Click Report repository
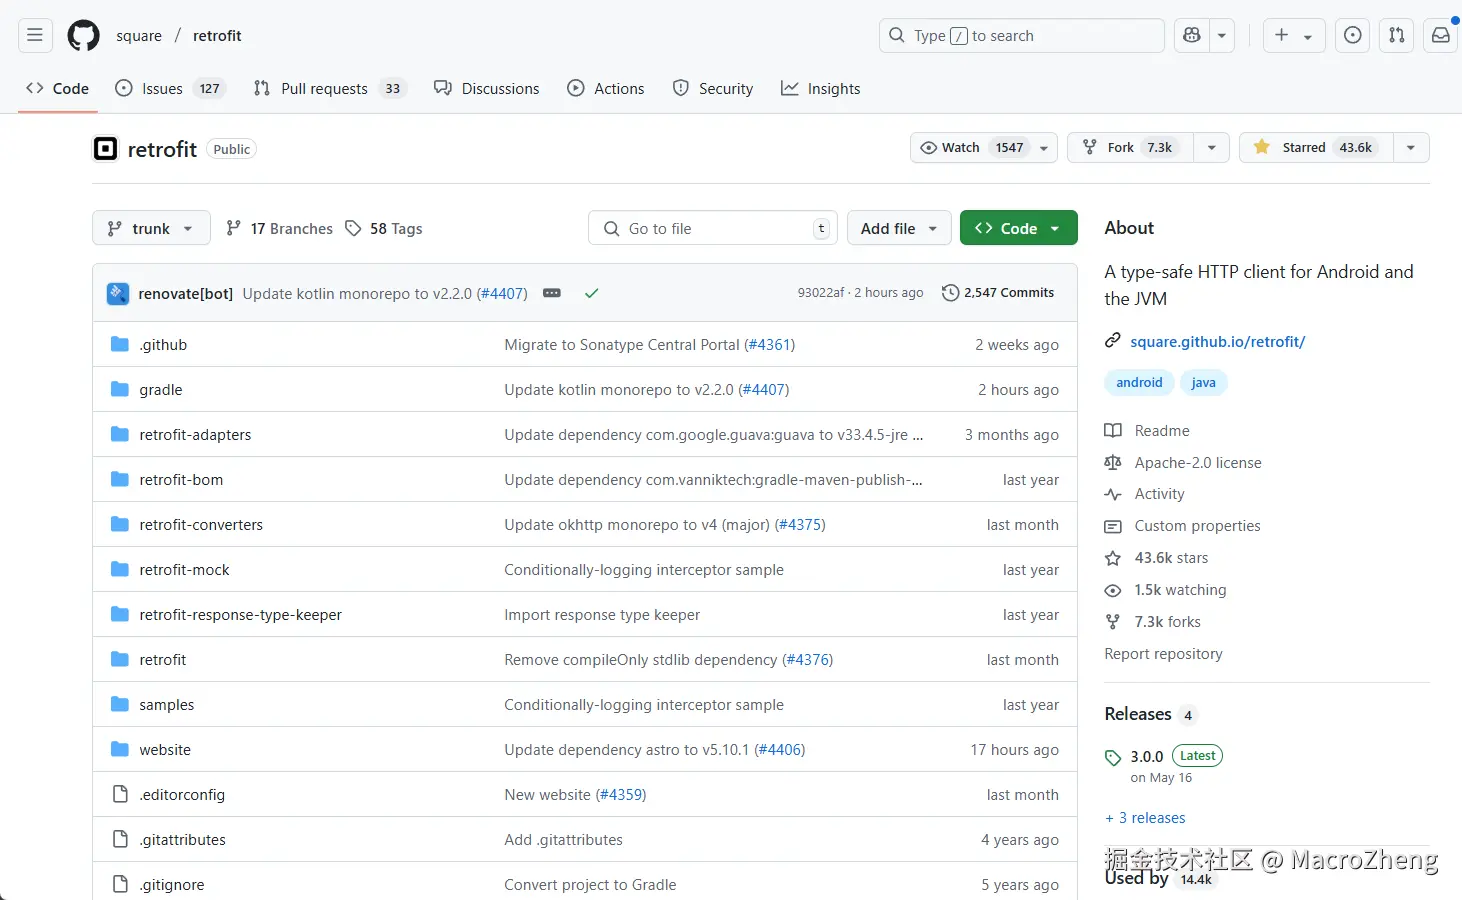1462x900 pixels. (1163, 653)
